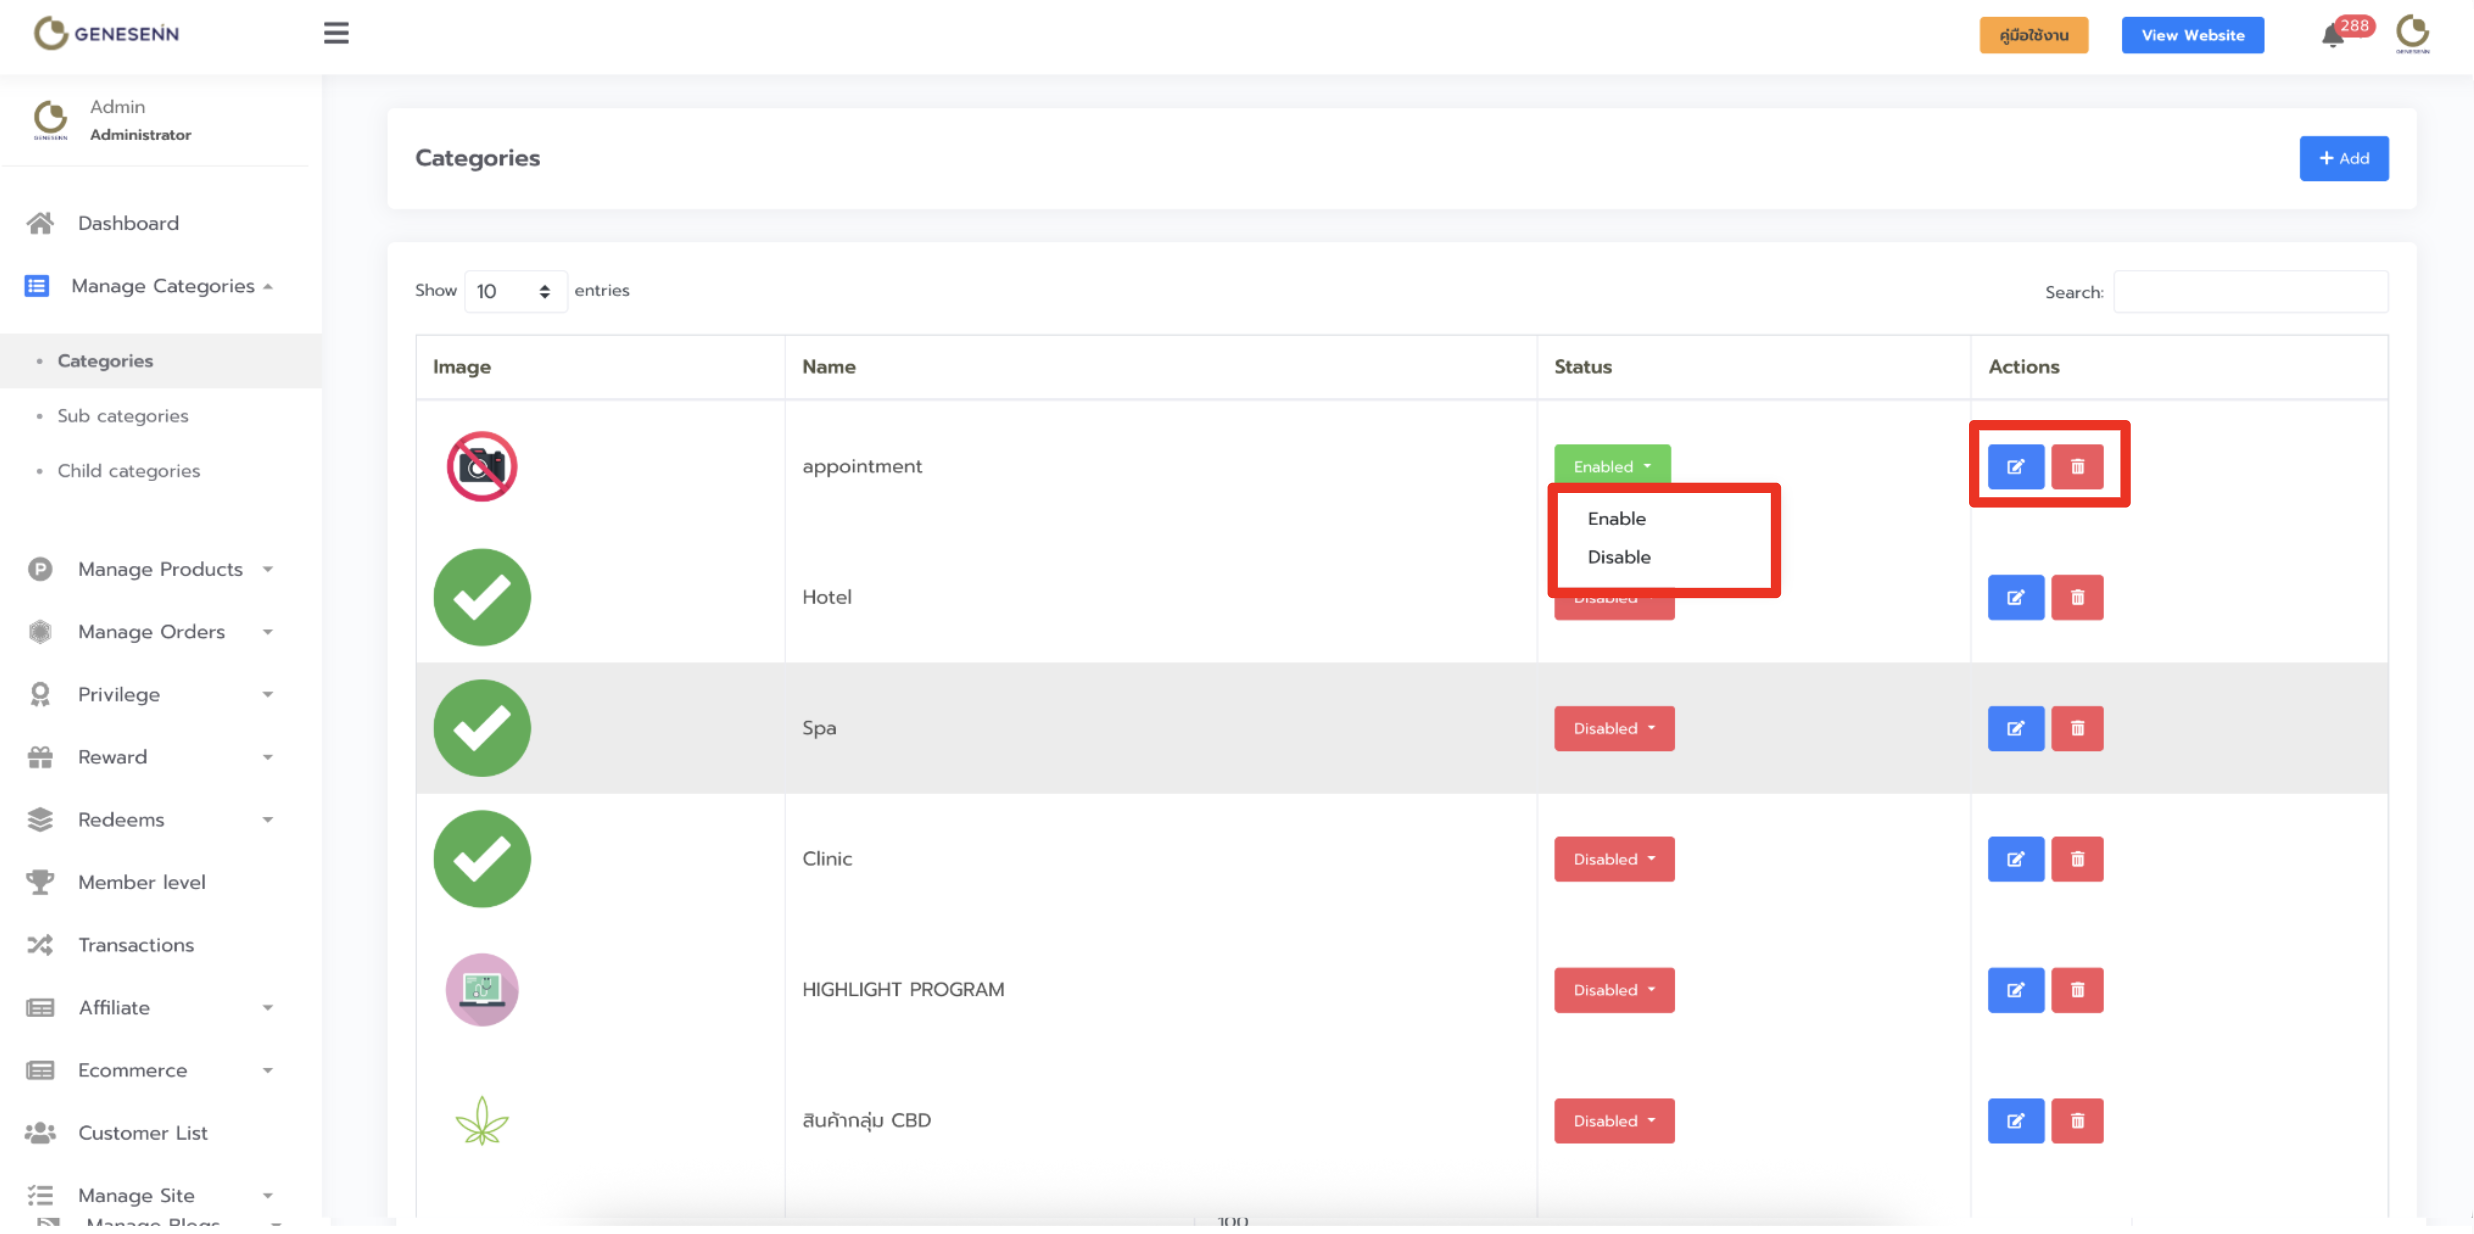2474x1234 pixels.
Task: Click the user profile avatar at top right
Action: [x=2412, y=33]
